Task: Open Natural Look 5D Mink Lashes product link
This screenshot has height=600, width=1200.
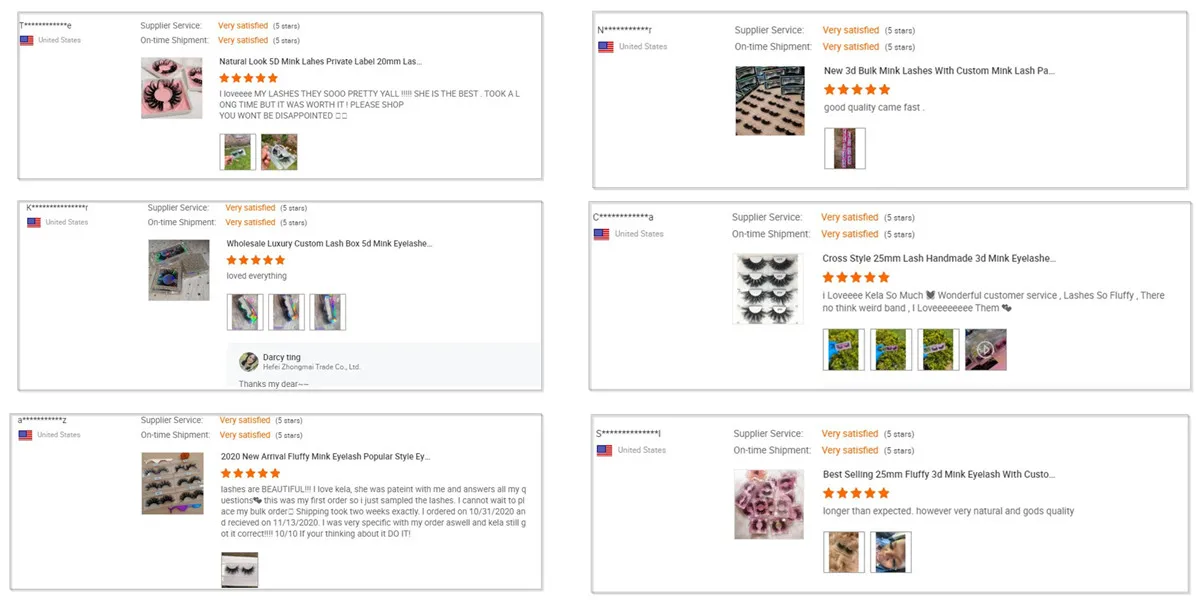Action: [x=320, y=61]
